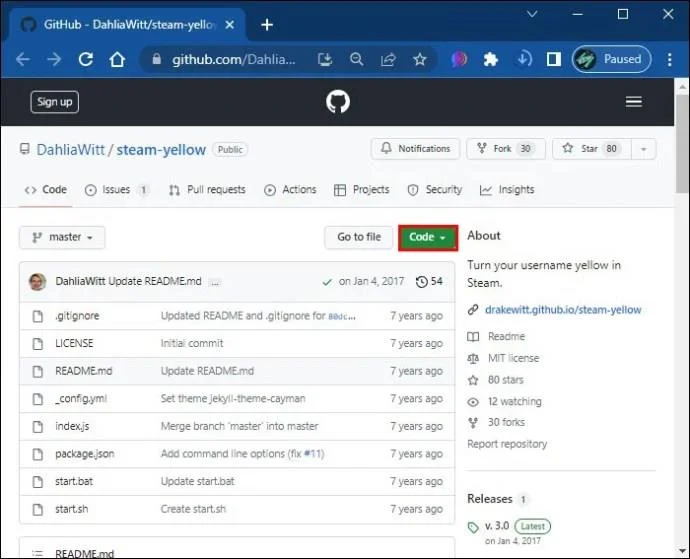The width and height of the screenshot is (690, 559).
Task: Click DahliaWitt's avatar in commit row
Action: point(37,282)
